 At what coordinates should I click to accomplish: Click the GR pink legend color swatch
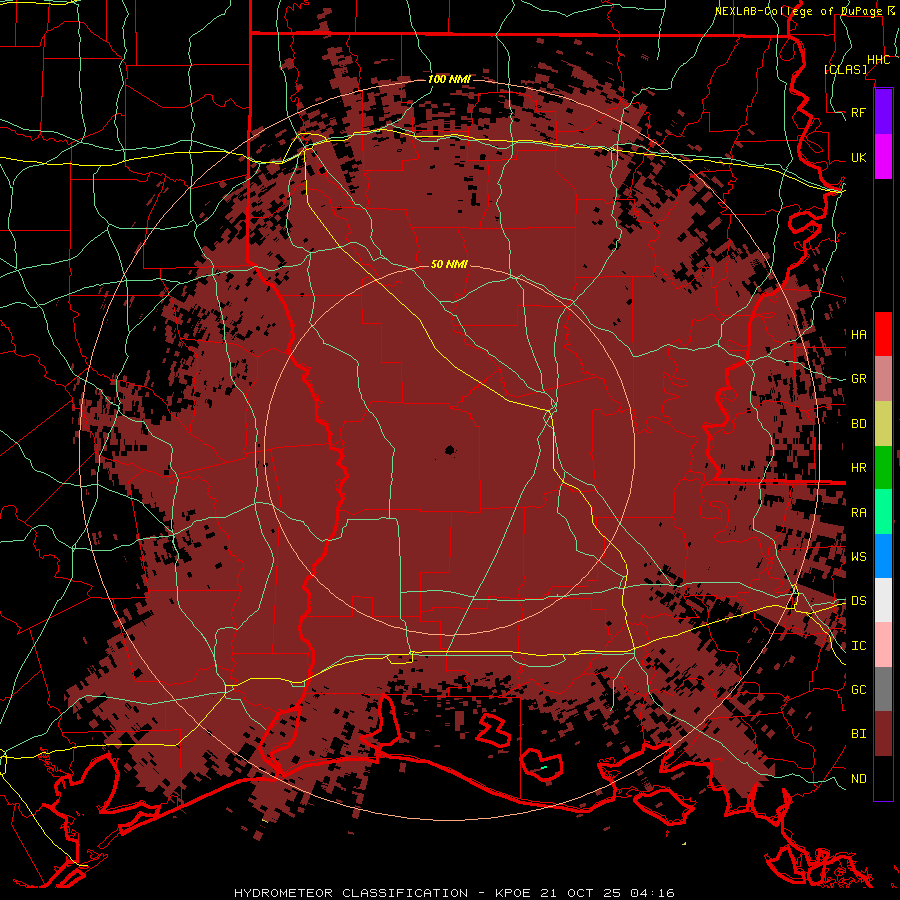pyautogui.click(x=883, y=379)
